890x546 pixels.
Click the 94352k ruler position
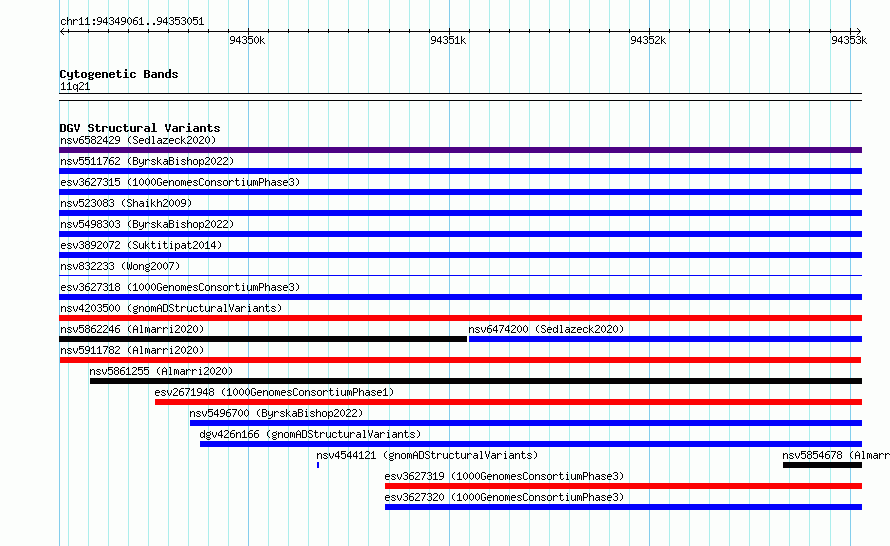648,40
